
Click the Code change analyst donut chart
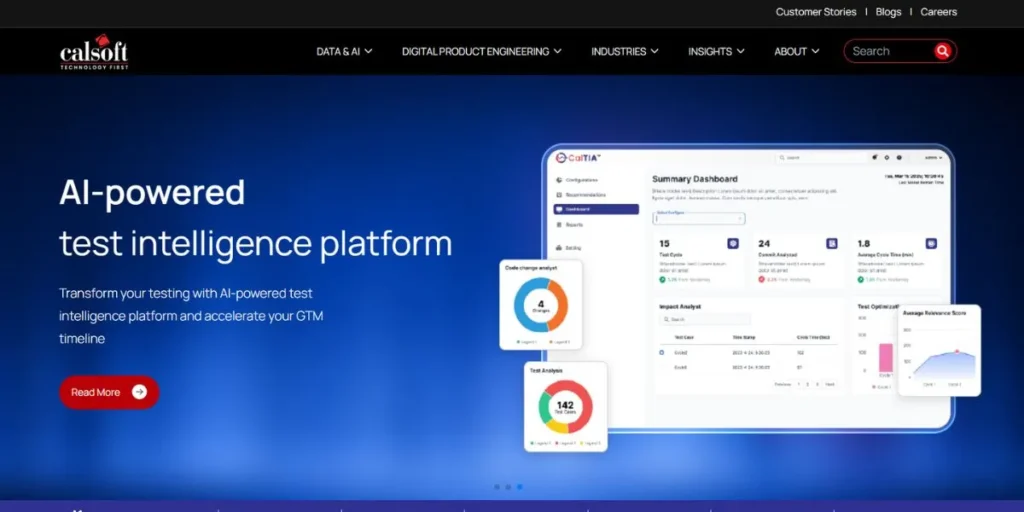540,305
